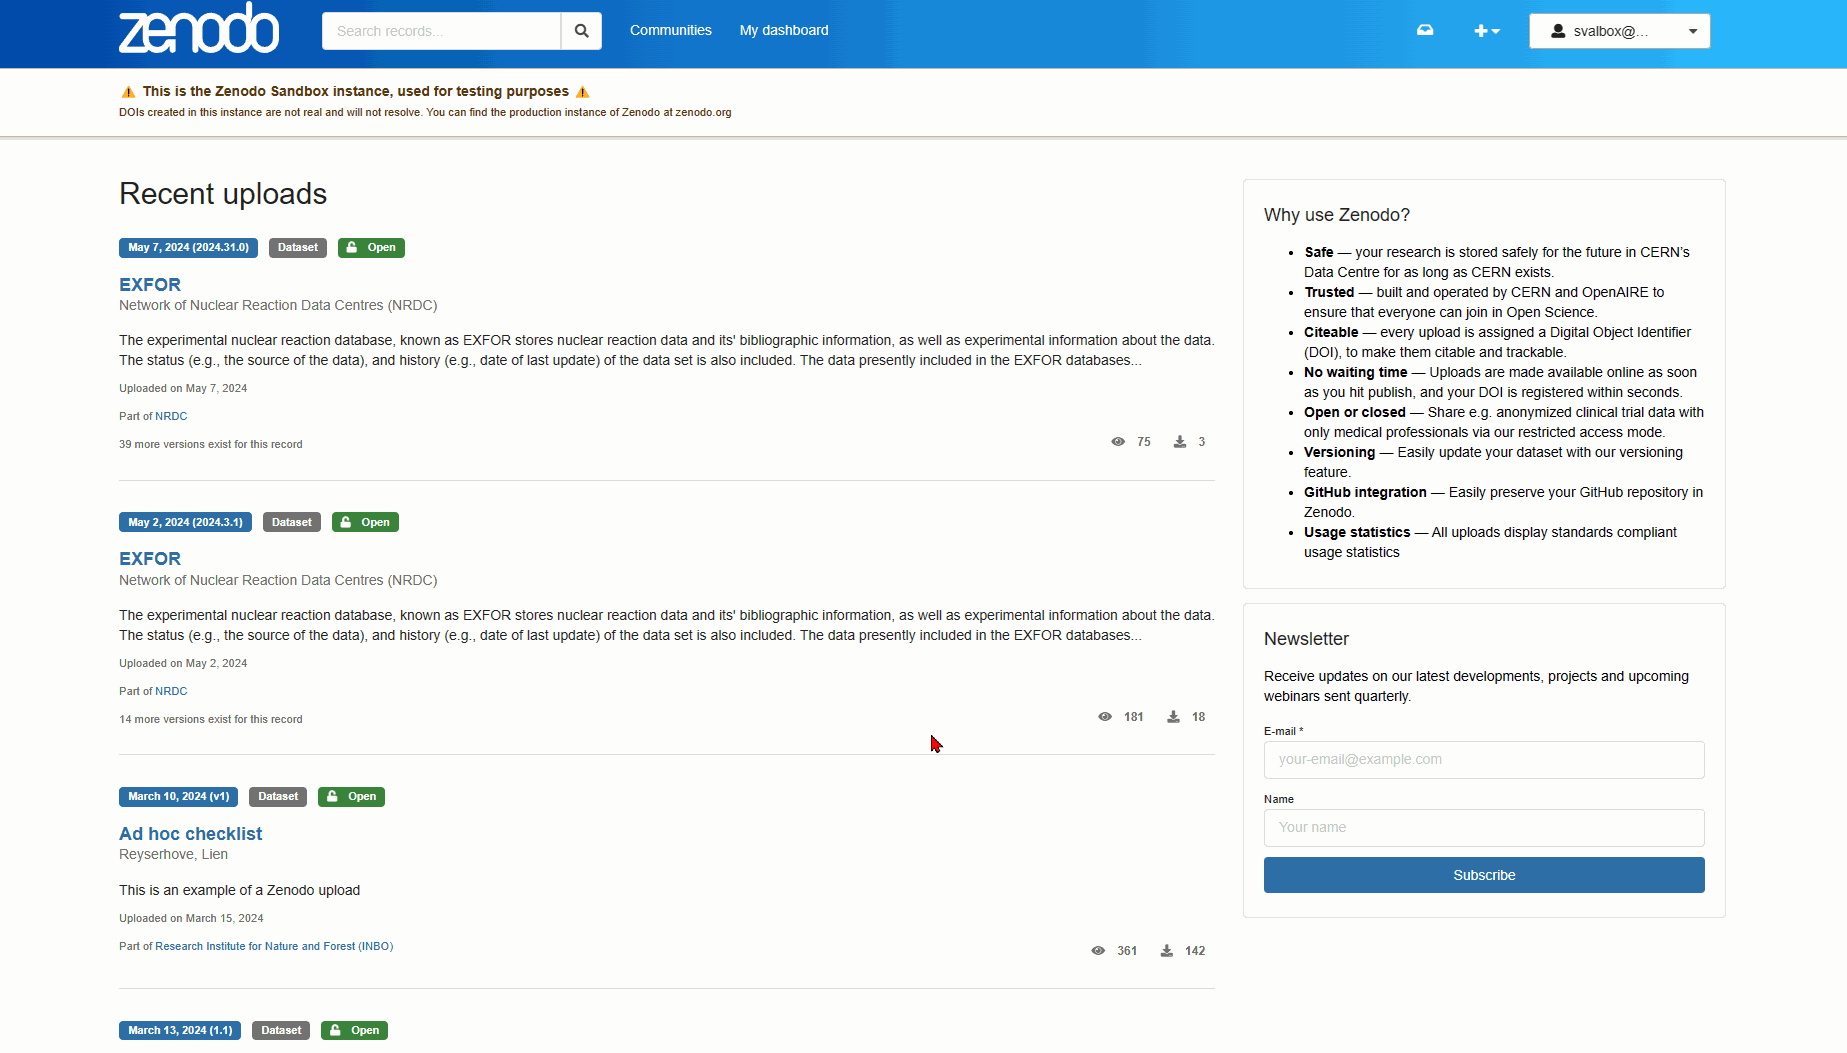
Task: Click the 'Why use Zenodo?' heading
Action: tap(1337, 215)
